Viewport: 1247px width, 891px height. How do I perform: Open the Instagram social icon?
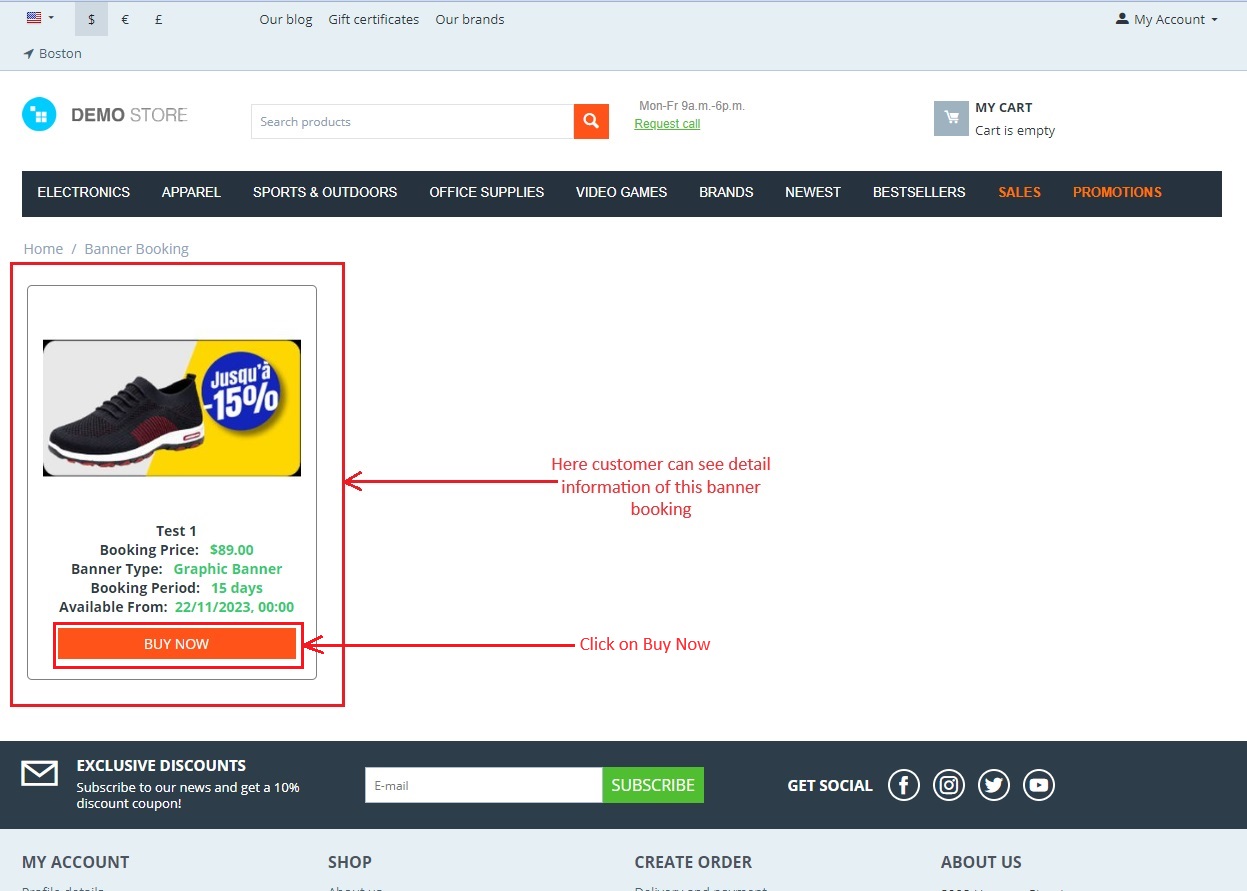click(x=949, y=785)
